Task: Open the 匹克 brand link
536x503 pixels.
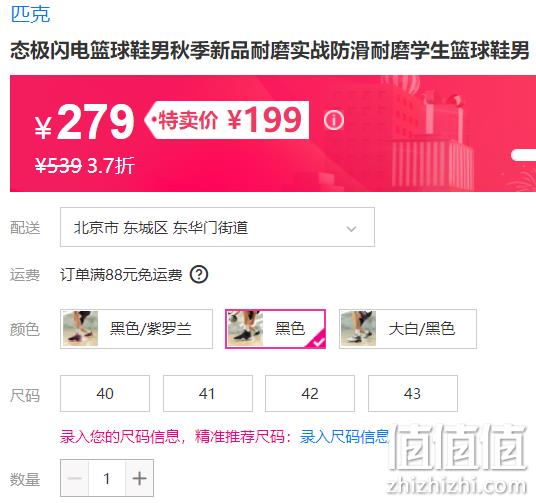Action: pyautogui.click(x=30, y=14)
